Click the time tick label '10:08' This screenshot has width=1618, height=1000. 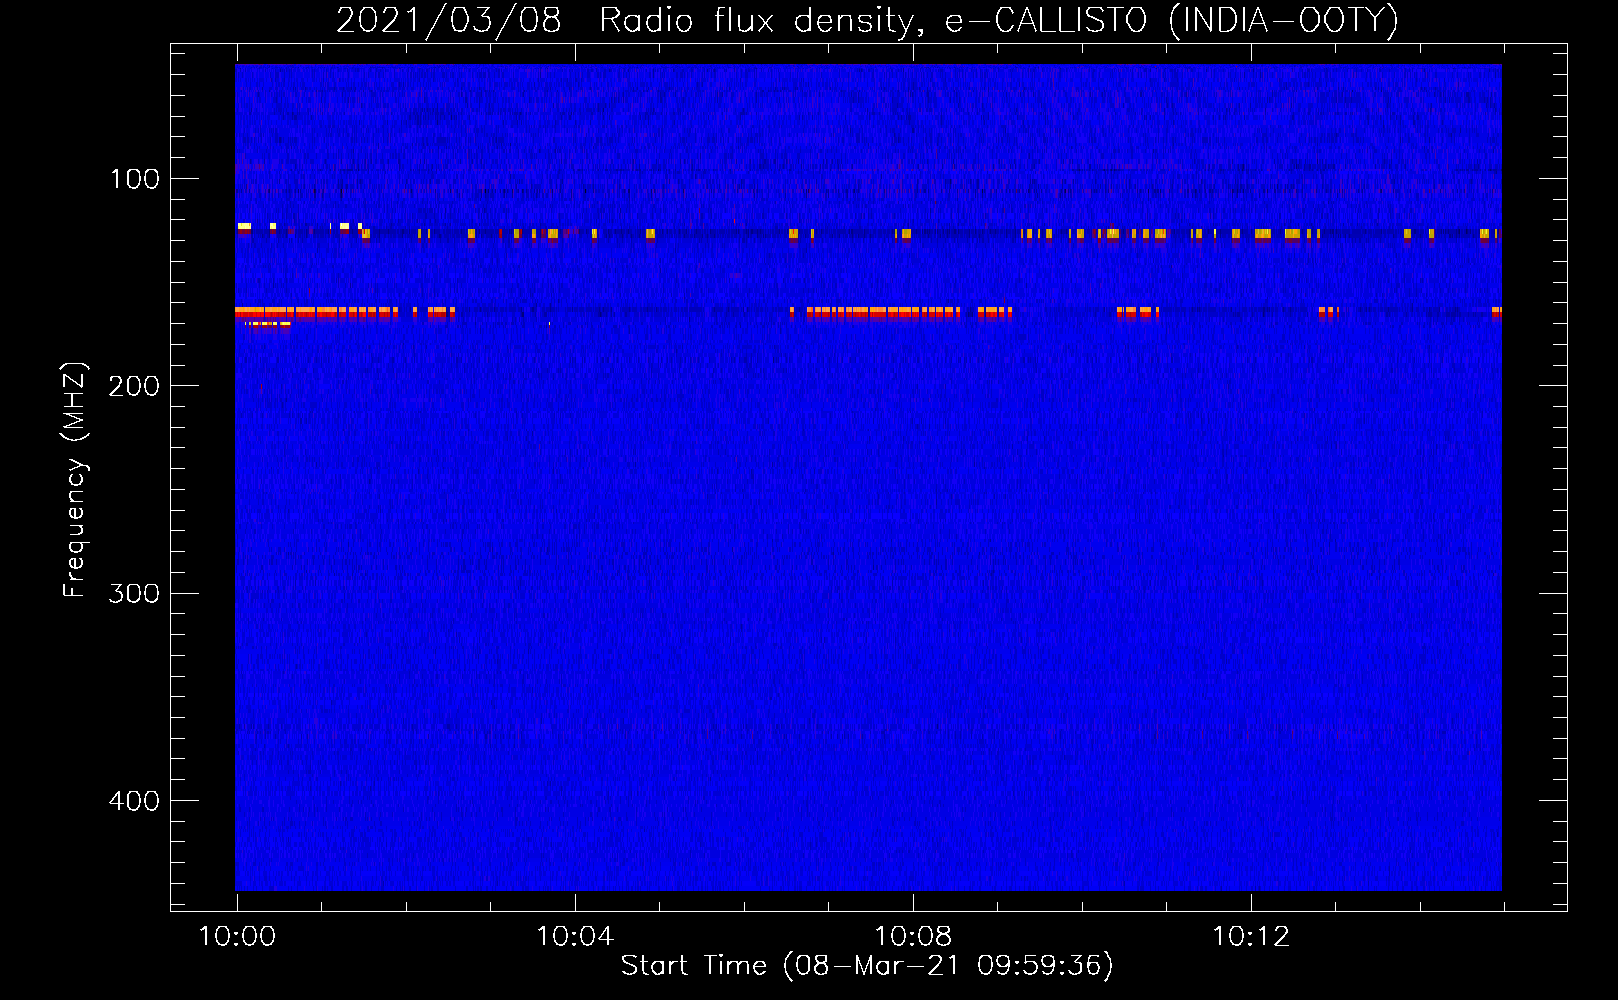[x=913, y=936]
